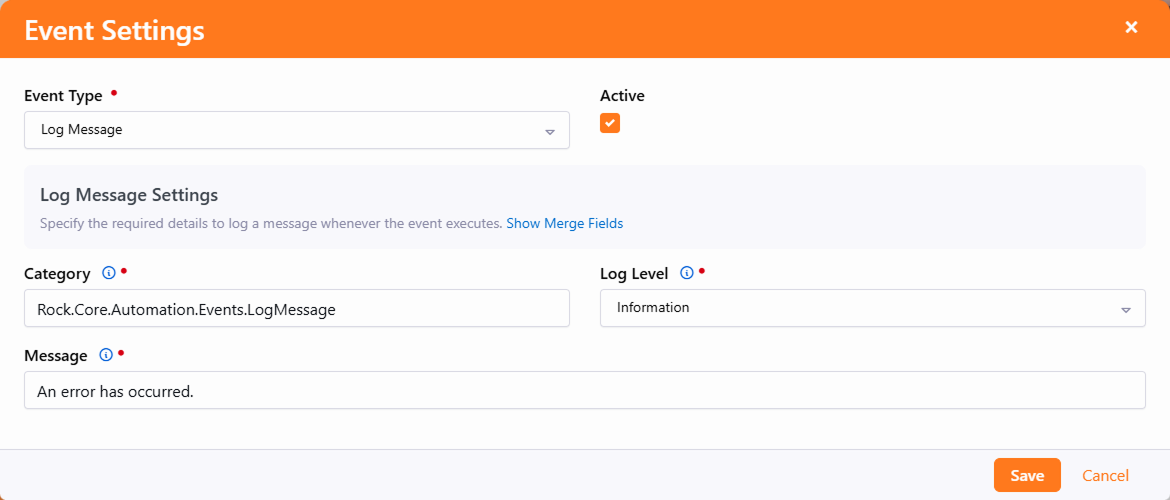Click the Category field label
The height and width of the screenshot is (500, 1170).
(57, 273)
